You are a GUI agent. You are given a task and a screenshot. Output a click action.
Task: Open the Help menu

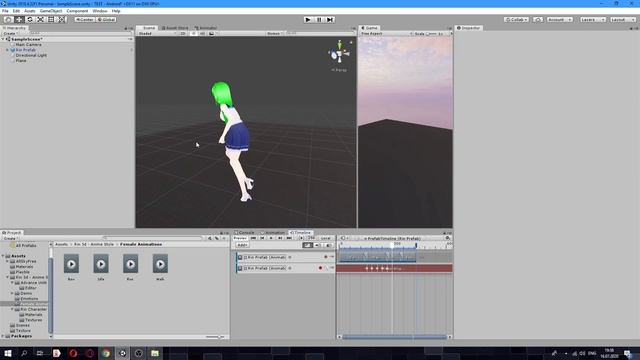(116, 11)
